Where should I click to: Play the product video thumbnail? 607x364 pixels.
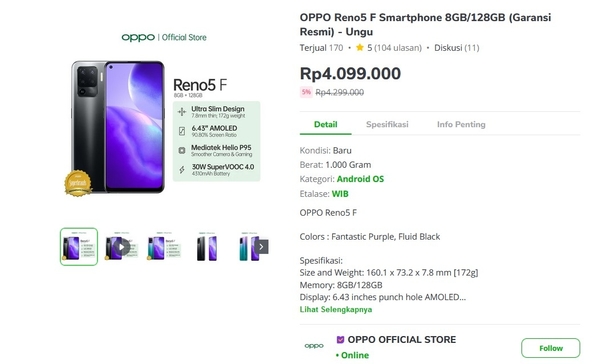pyautogui.click(x=121, y=247)
